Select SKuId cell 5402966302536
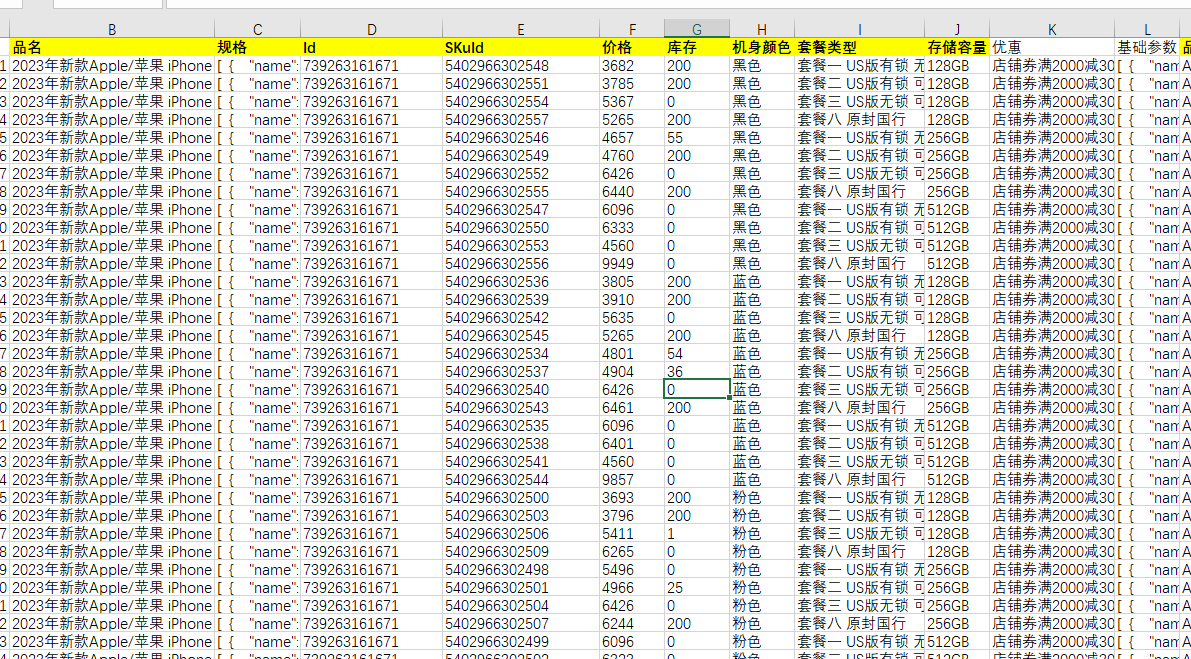The width and height of the screenshot is (1191, 659). [x=520, y=282]
